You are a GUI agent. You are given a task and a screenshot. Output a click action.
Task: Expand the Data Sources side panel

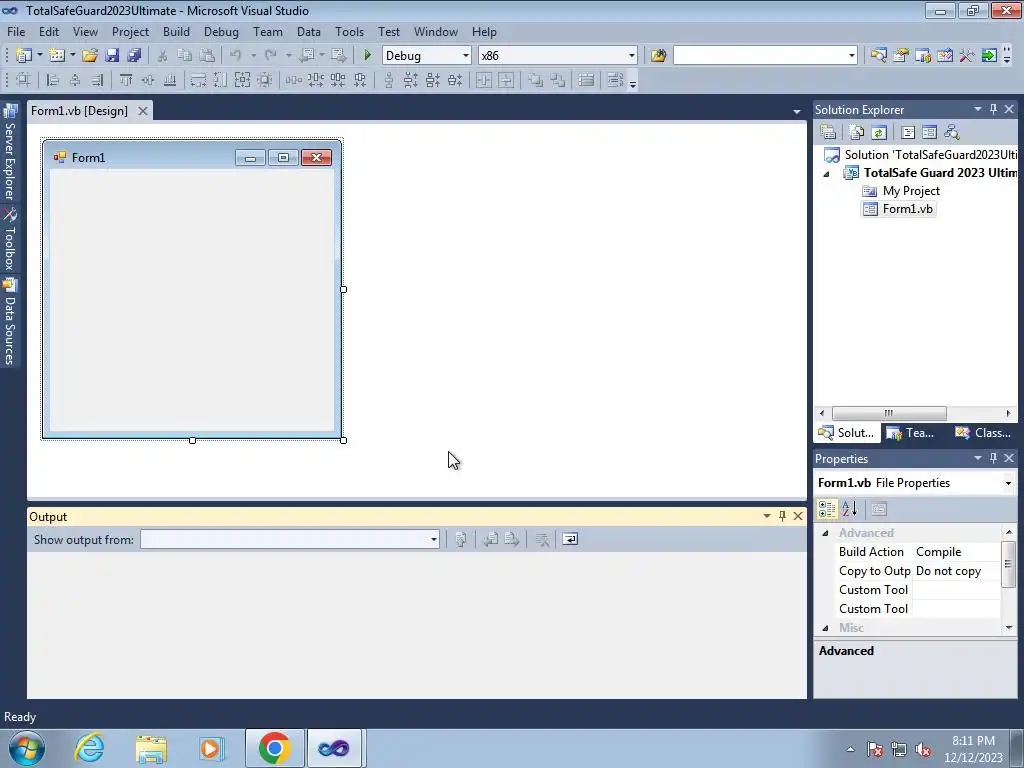pos(10,322)
